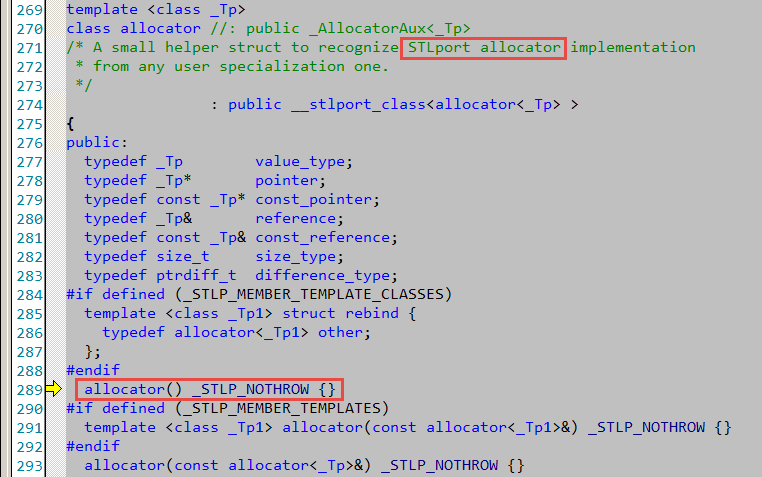
Task: Click line number 271 in the gutter
Action: tap(30, 48)
